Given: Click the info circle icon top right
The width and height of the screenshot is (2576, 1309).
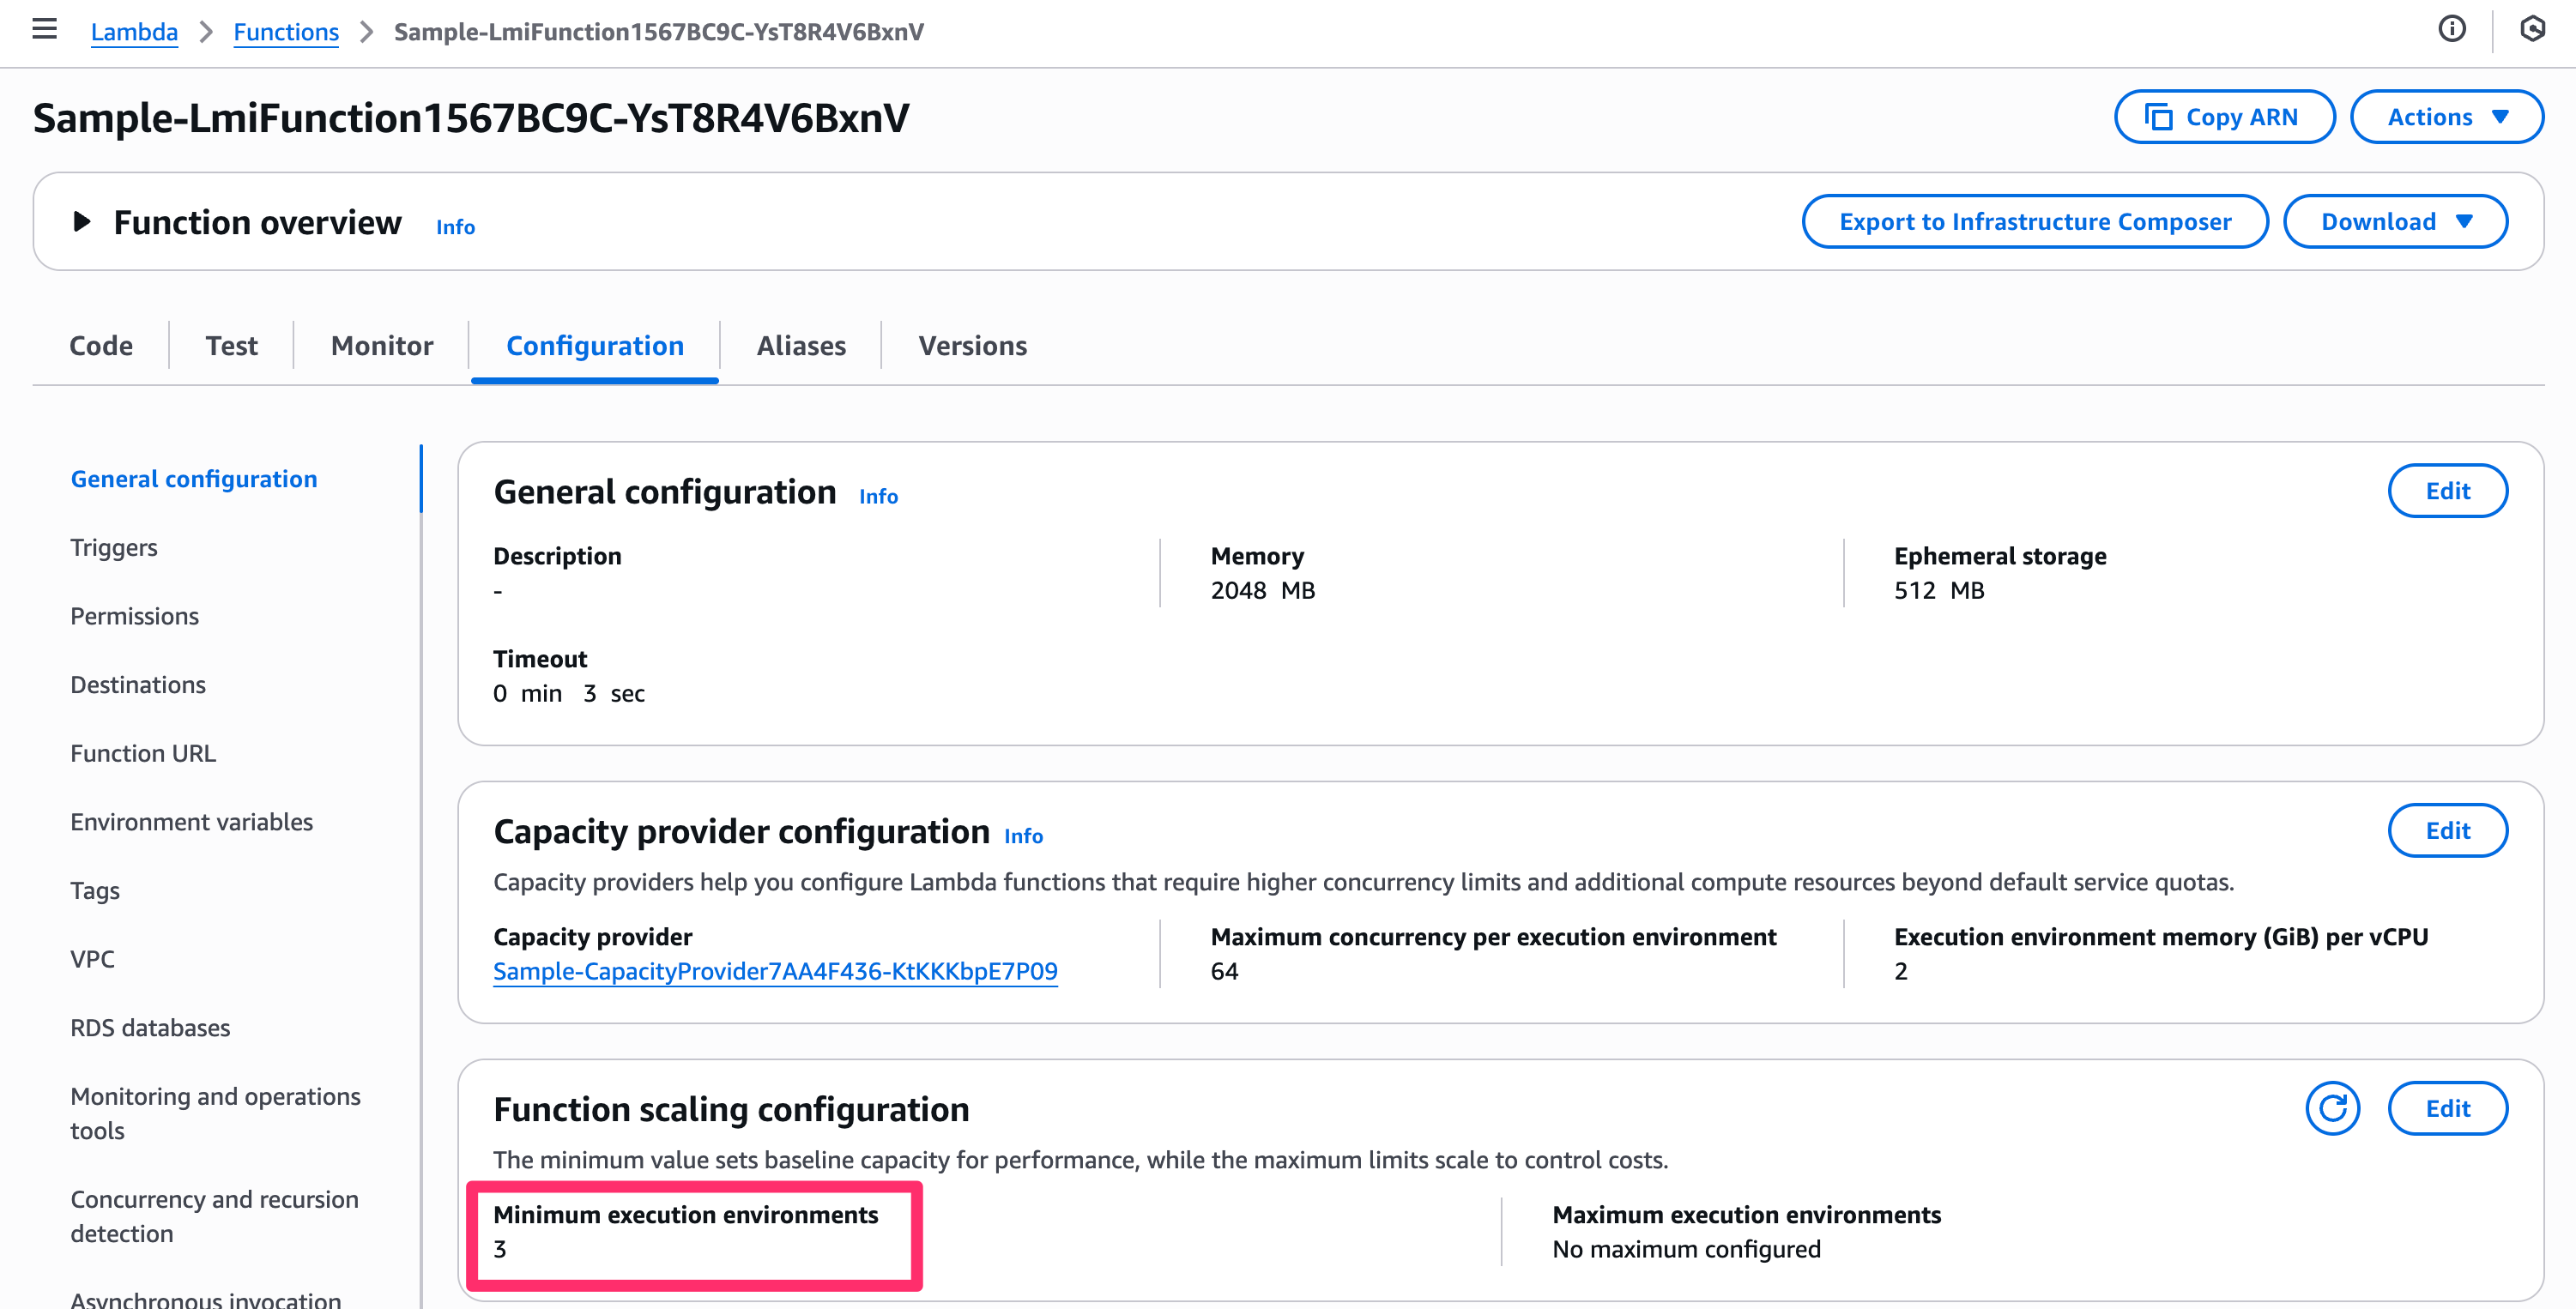Looking at the screenshot, I should 2451,29.
